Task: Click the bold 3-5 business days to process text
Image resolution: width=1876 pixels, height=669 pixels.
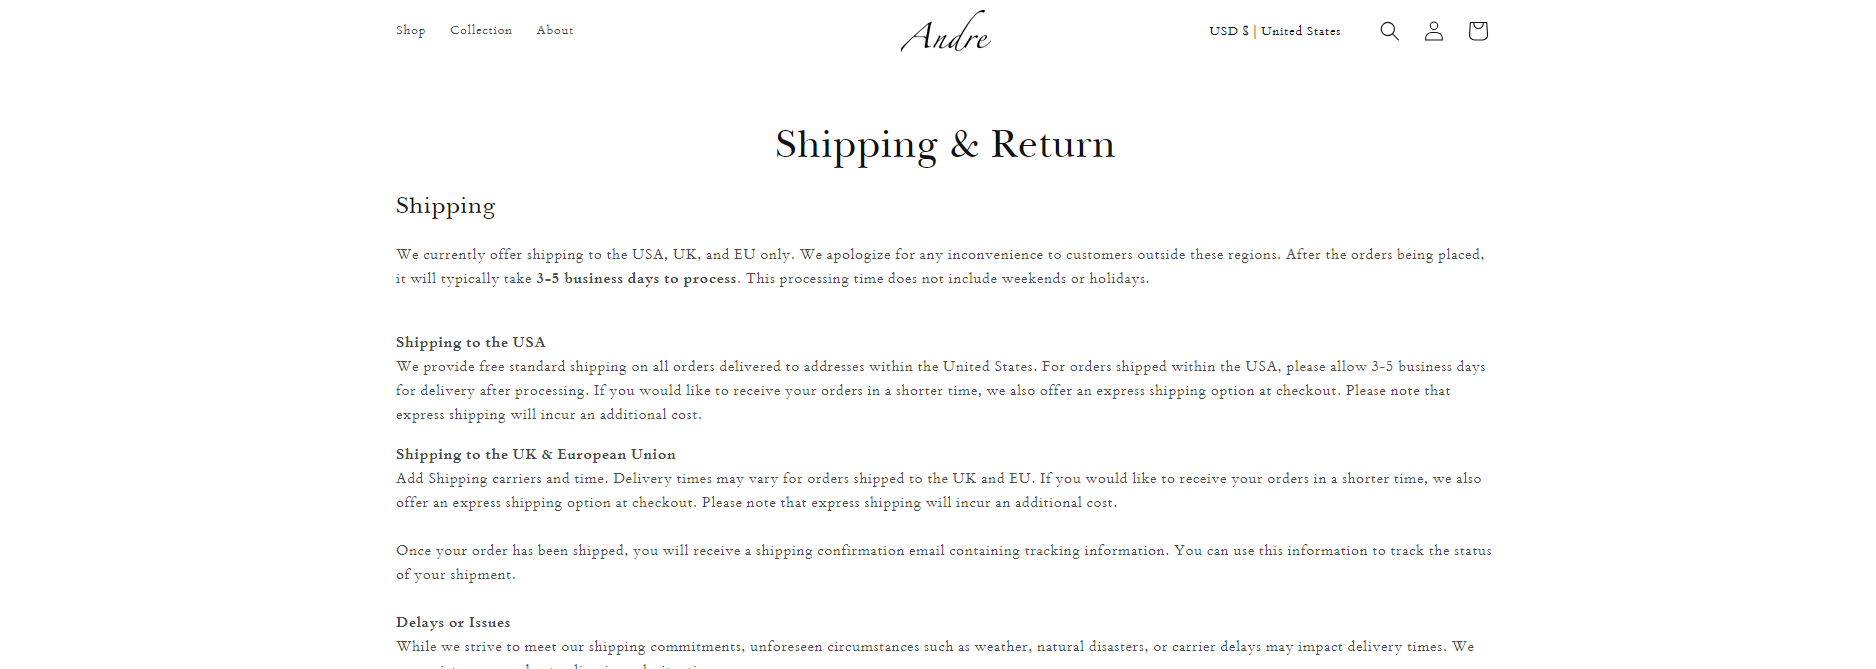Action: point(636,279)
